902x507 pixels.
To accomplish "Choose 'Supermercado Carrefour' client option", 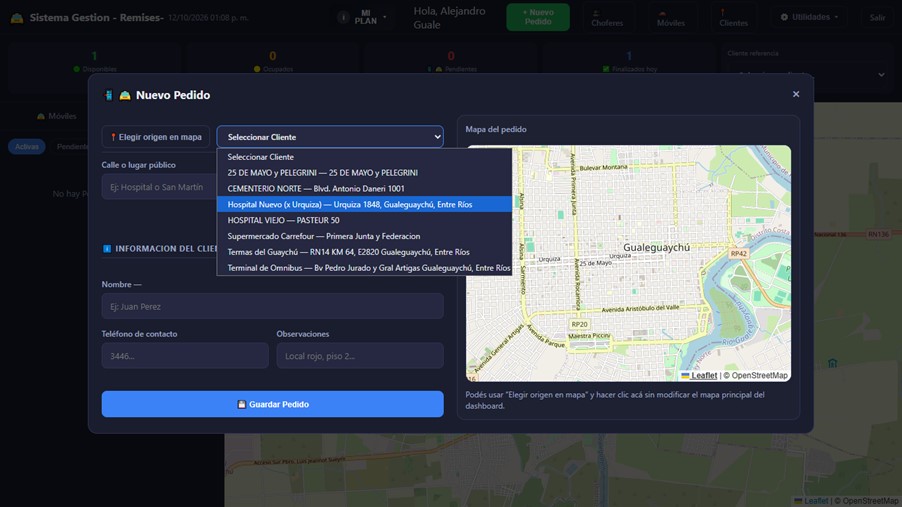I will (x=364, y=237).
